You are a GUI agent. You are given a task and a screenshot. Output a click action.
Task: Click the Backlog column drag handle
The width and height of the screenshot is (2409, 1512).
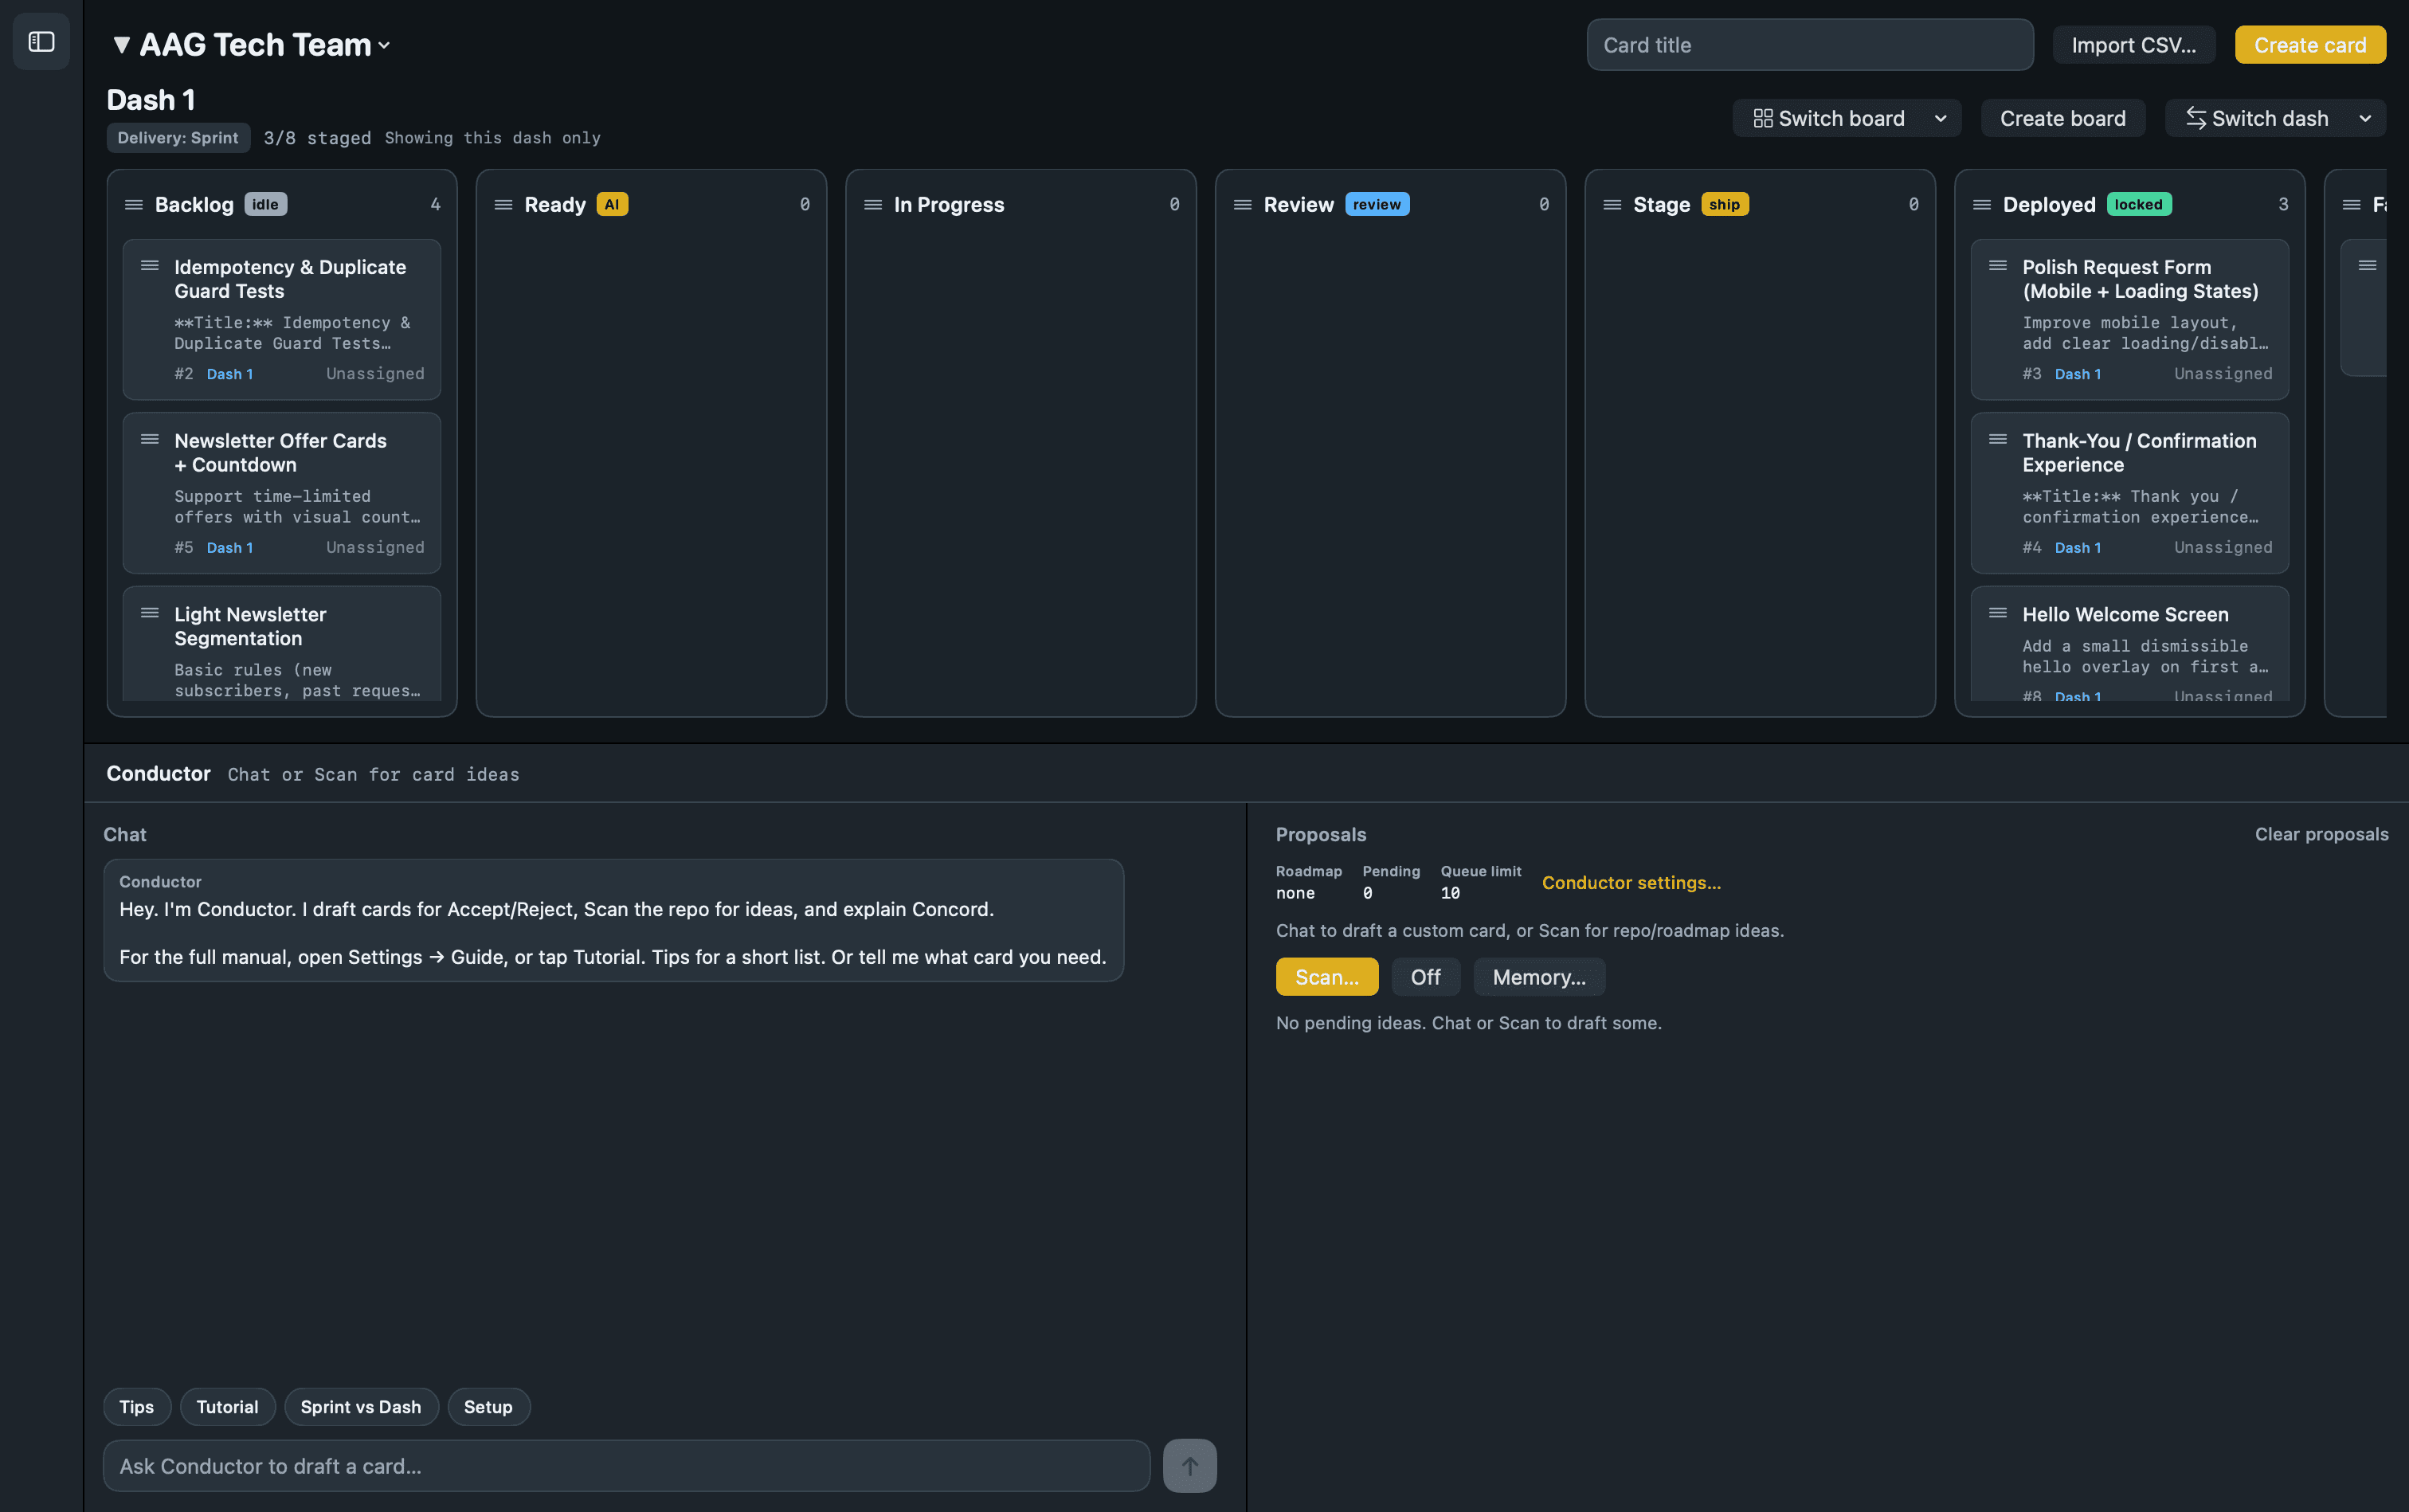tap(133, 205)
